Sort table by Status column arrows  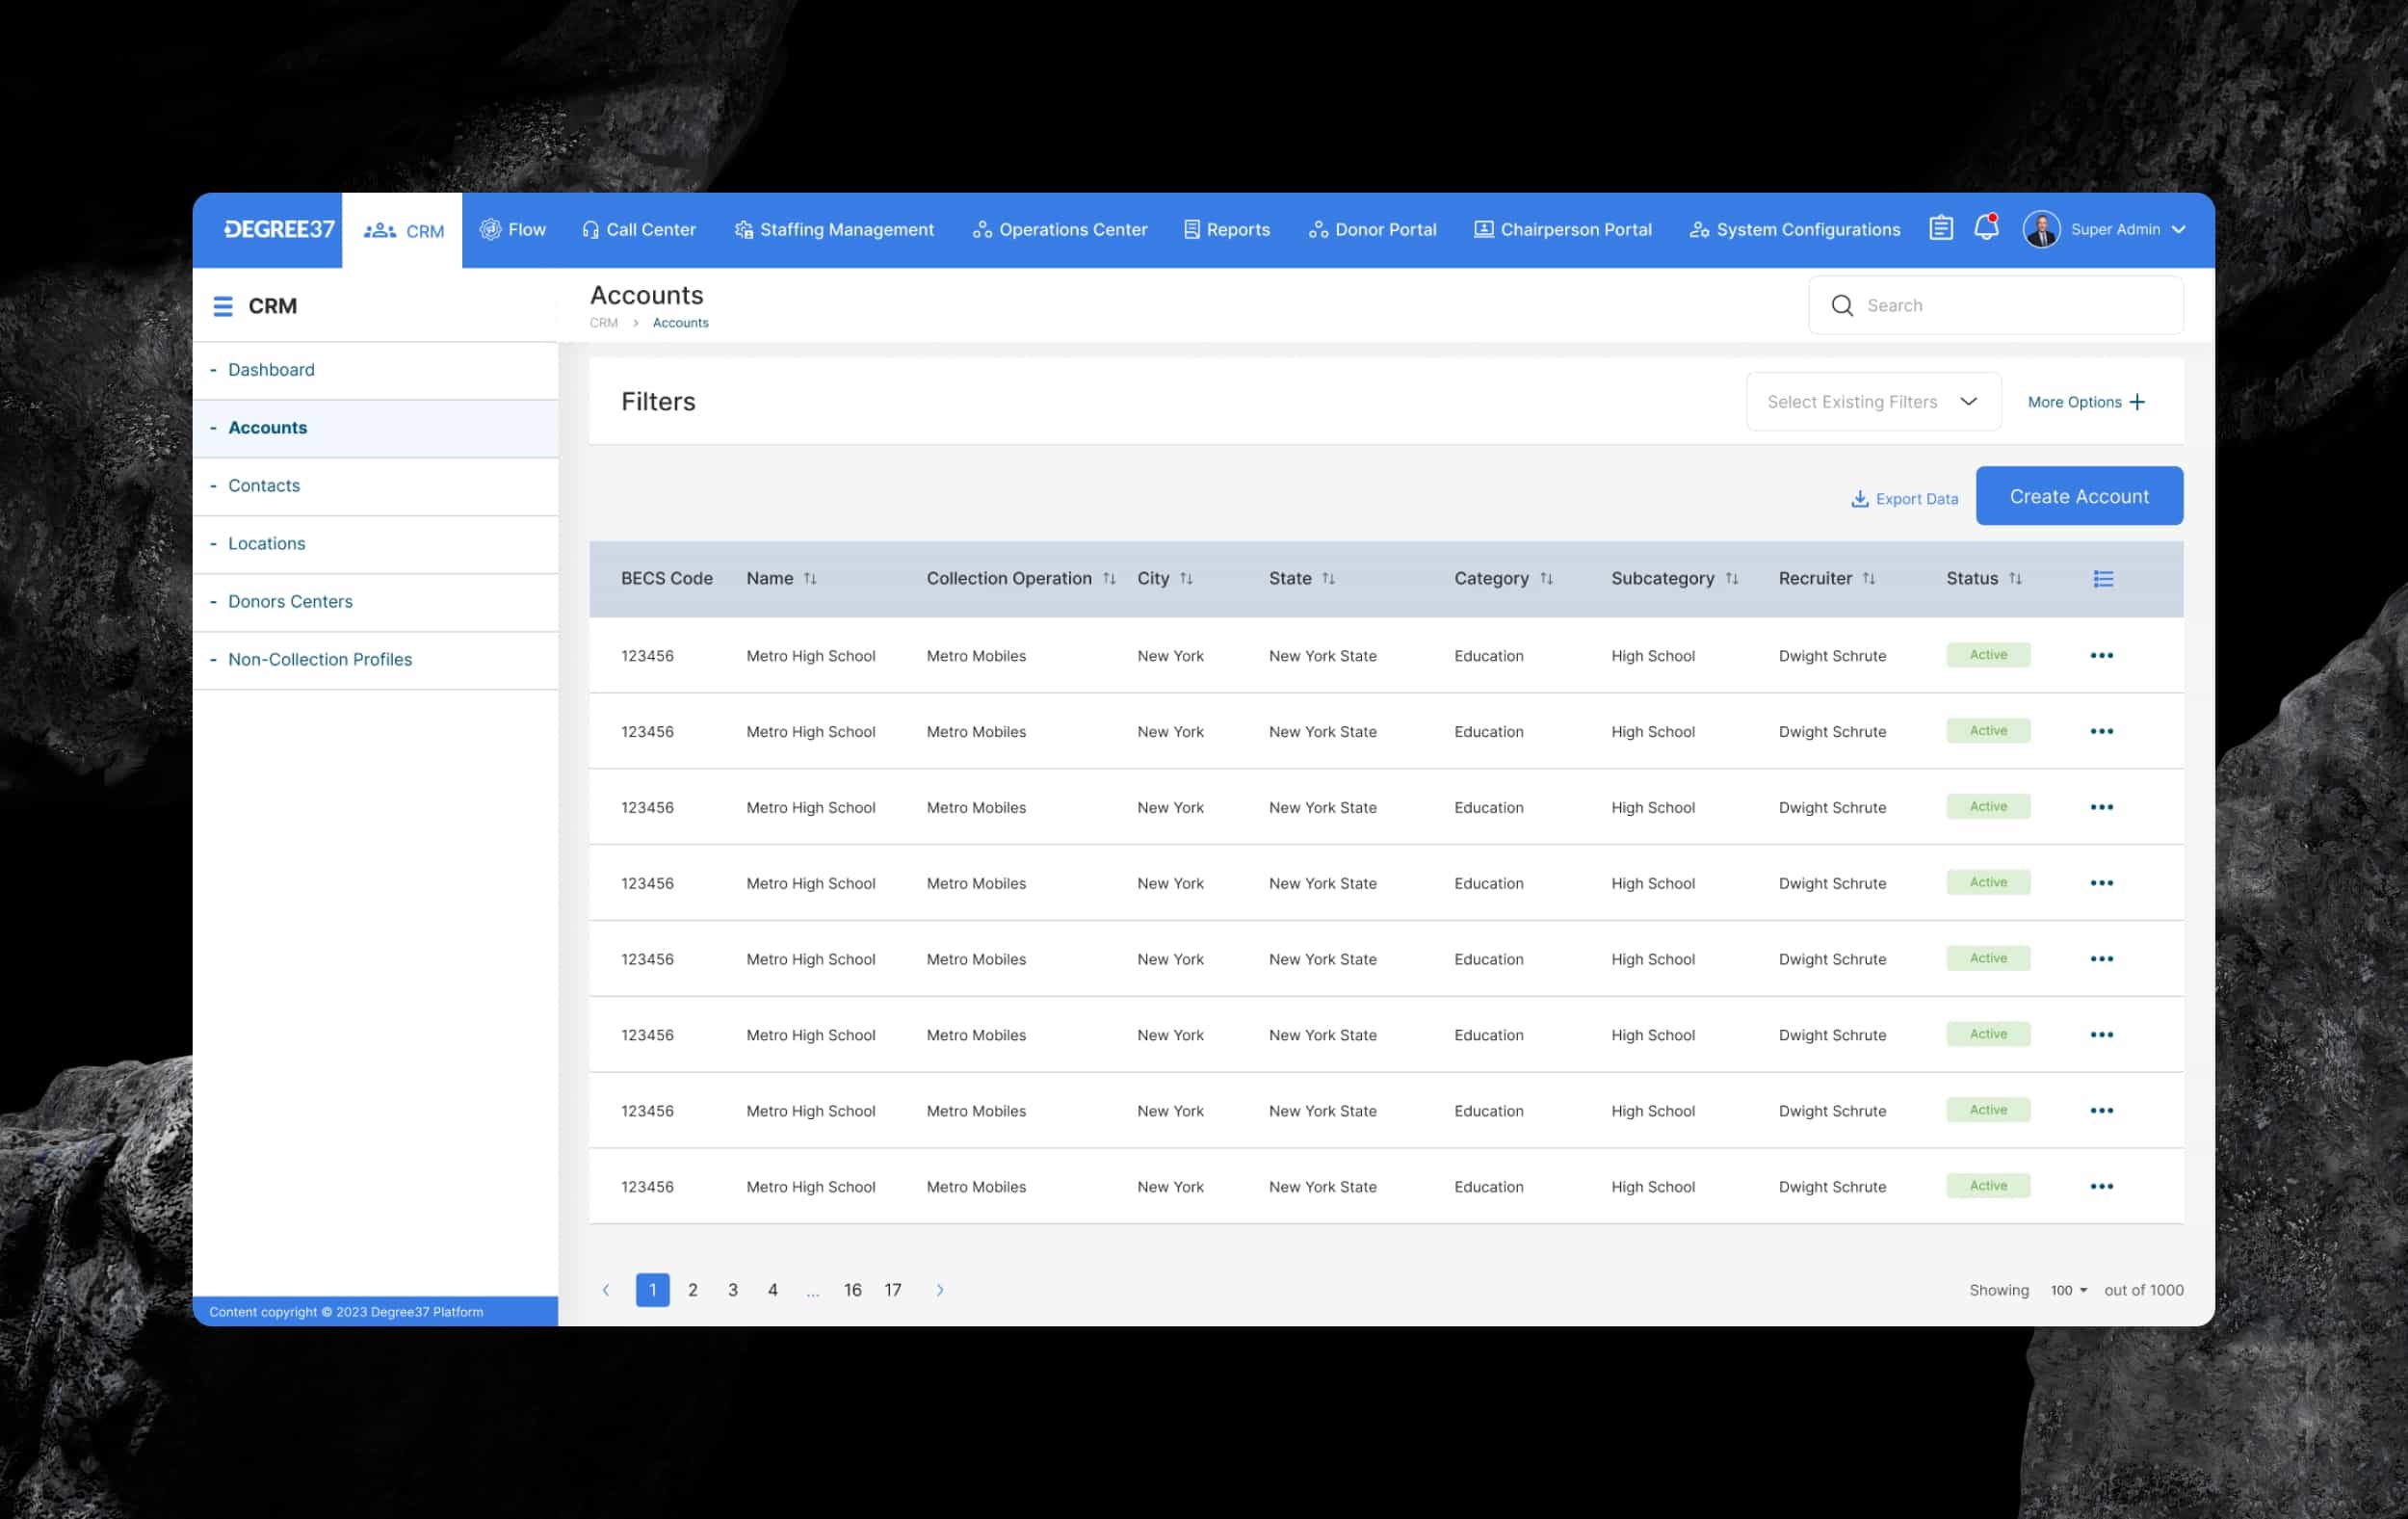pyautogui.click(x=2015, y=579)
